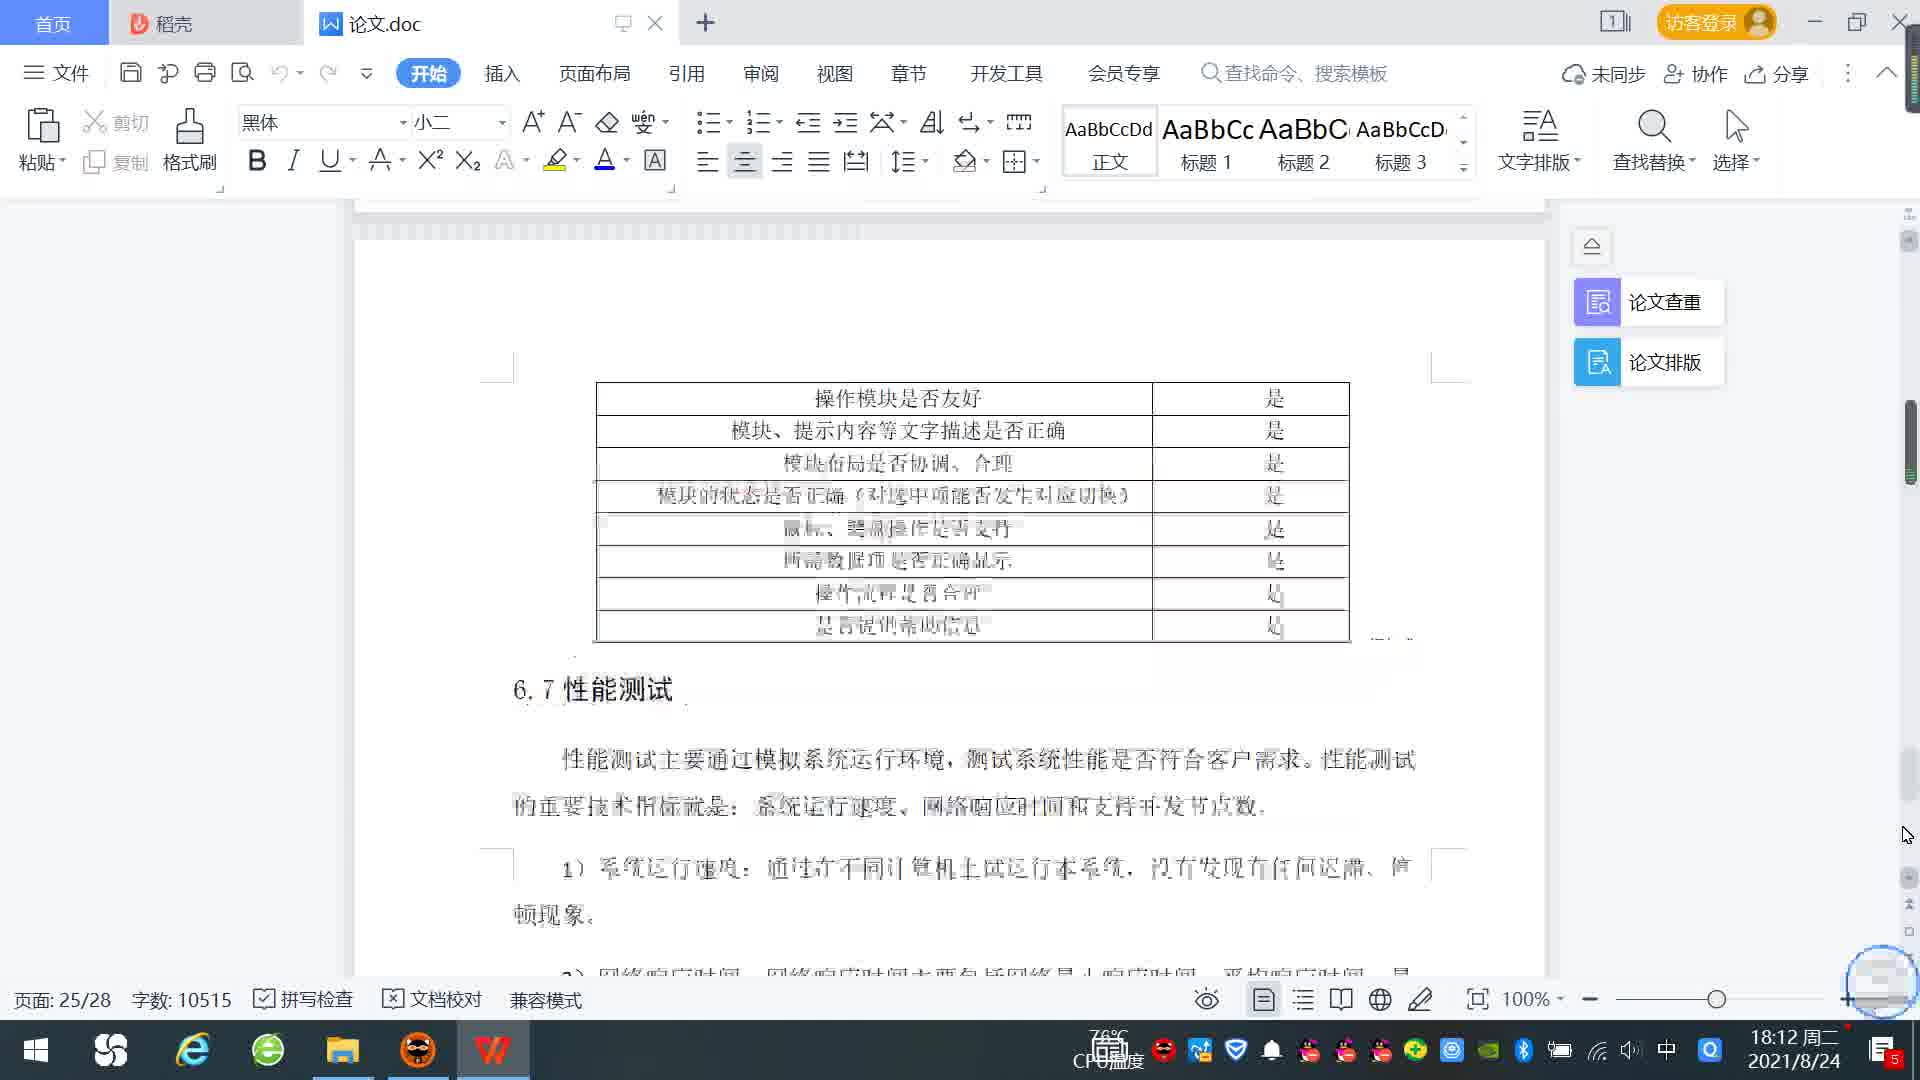This screenshot has width=1920, height=1080.
Task: Open the font name dropdown
Action: (403, 122)
